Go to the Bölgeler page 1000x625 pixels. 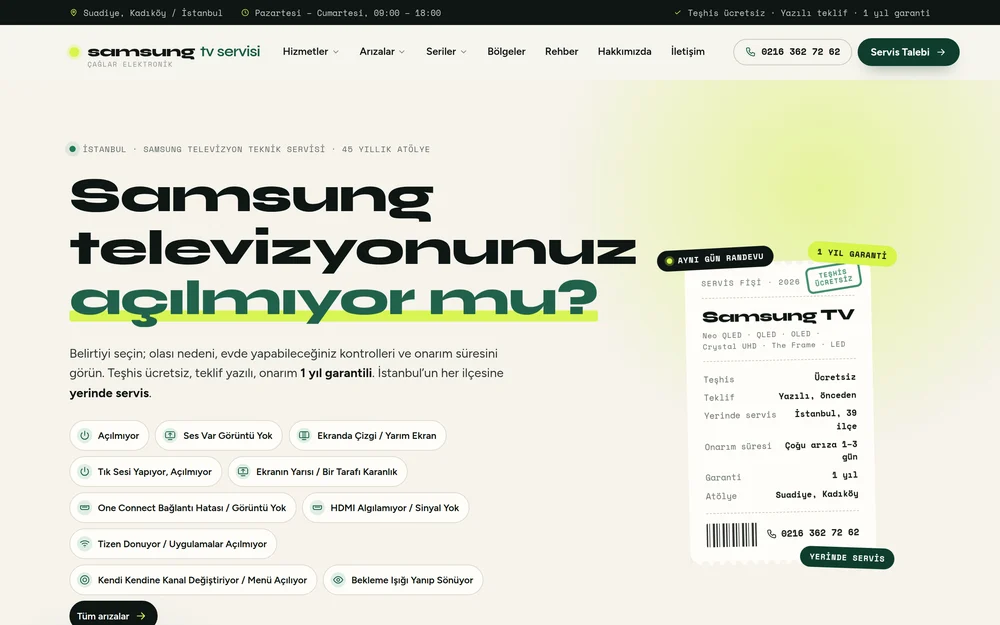coord(506,52)
